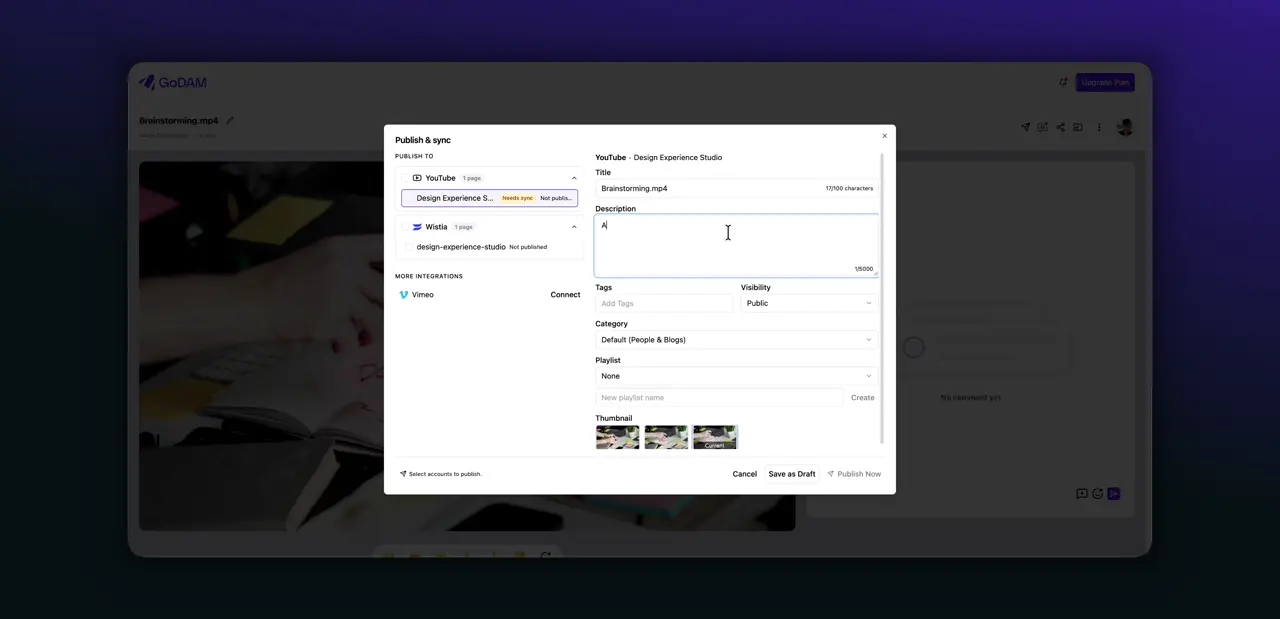Screen dimensions: 1280x619
Task: Click Cancel in the dialog footer
Action: point(745,474)
